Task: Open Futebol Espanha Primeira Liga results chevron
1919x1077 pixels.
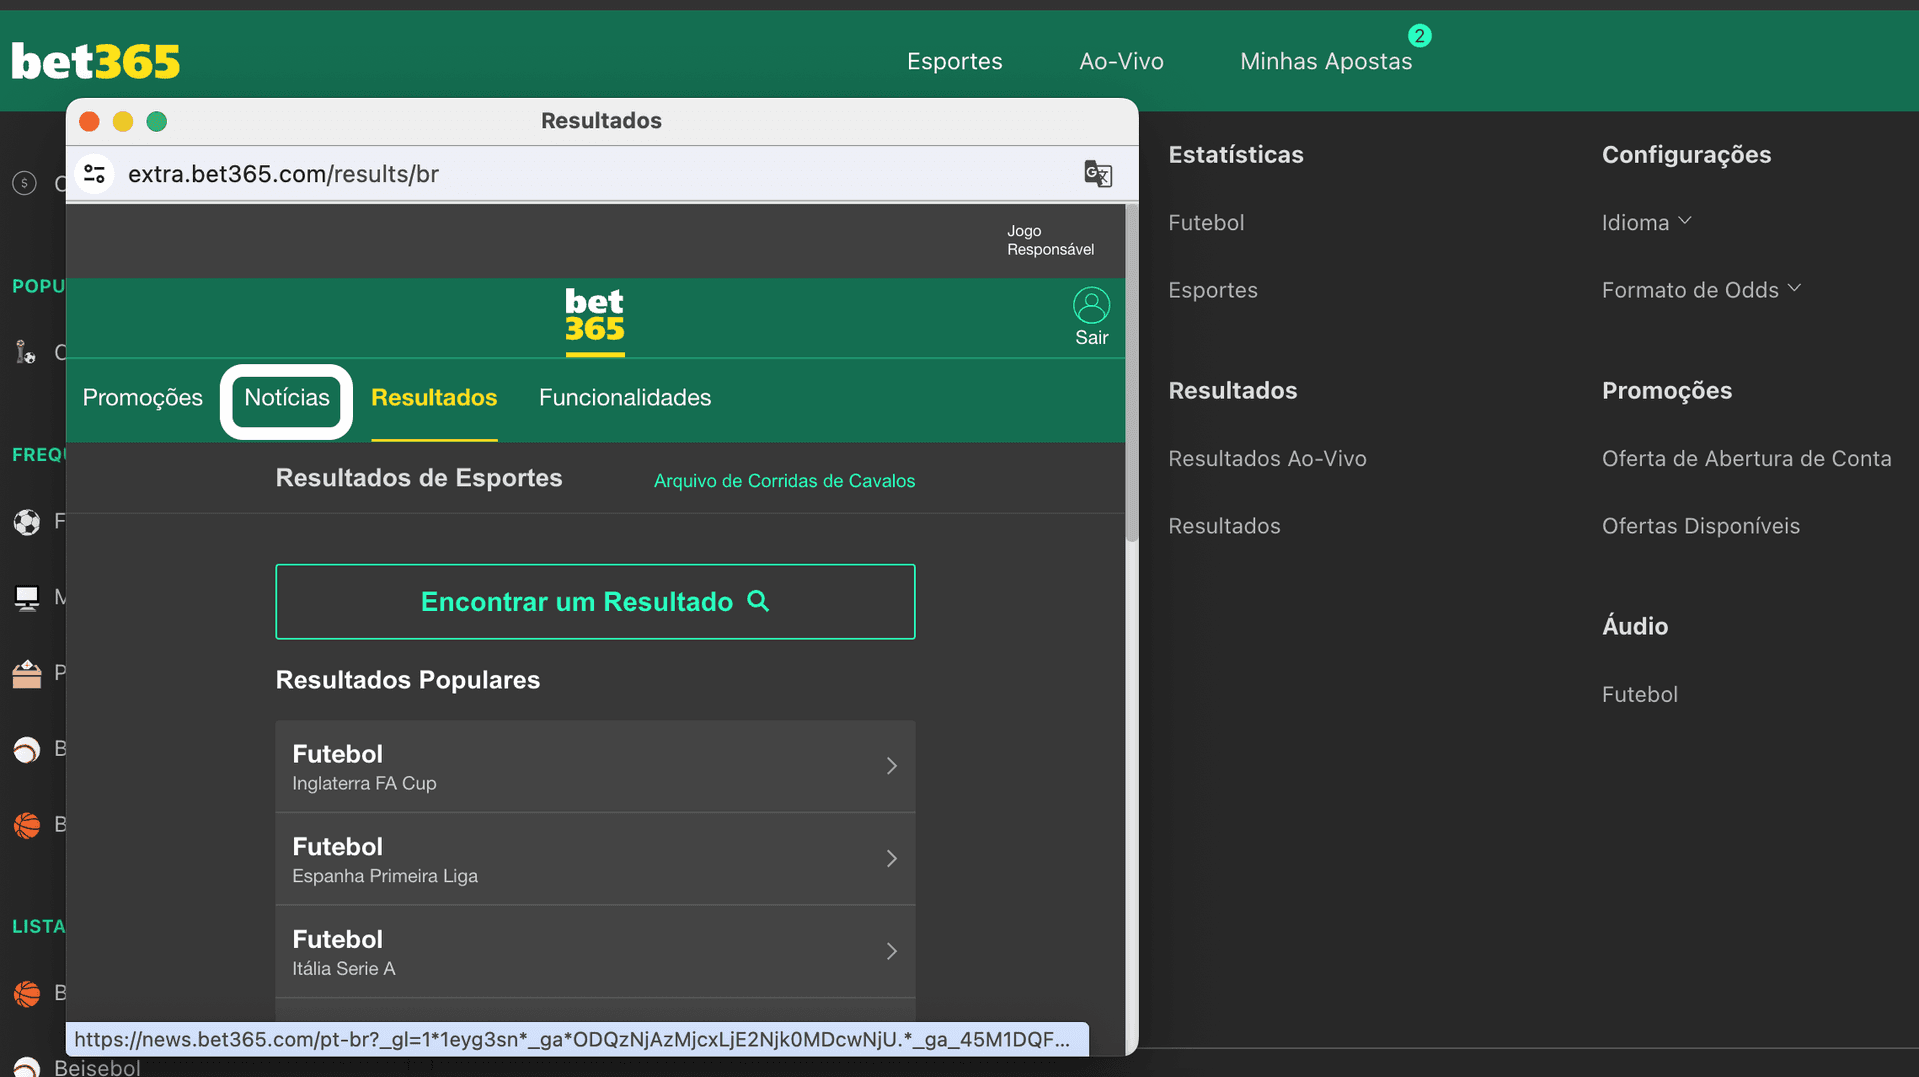Action: click(892, 859)
